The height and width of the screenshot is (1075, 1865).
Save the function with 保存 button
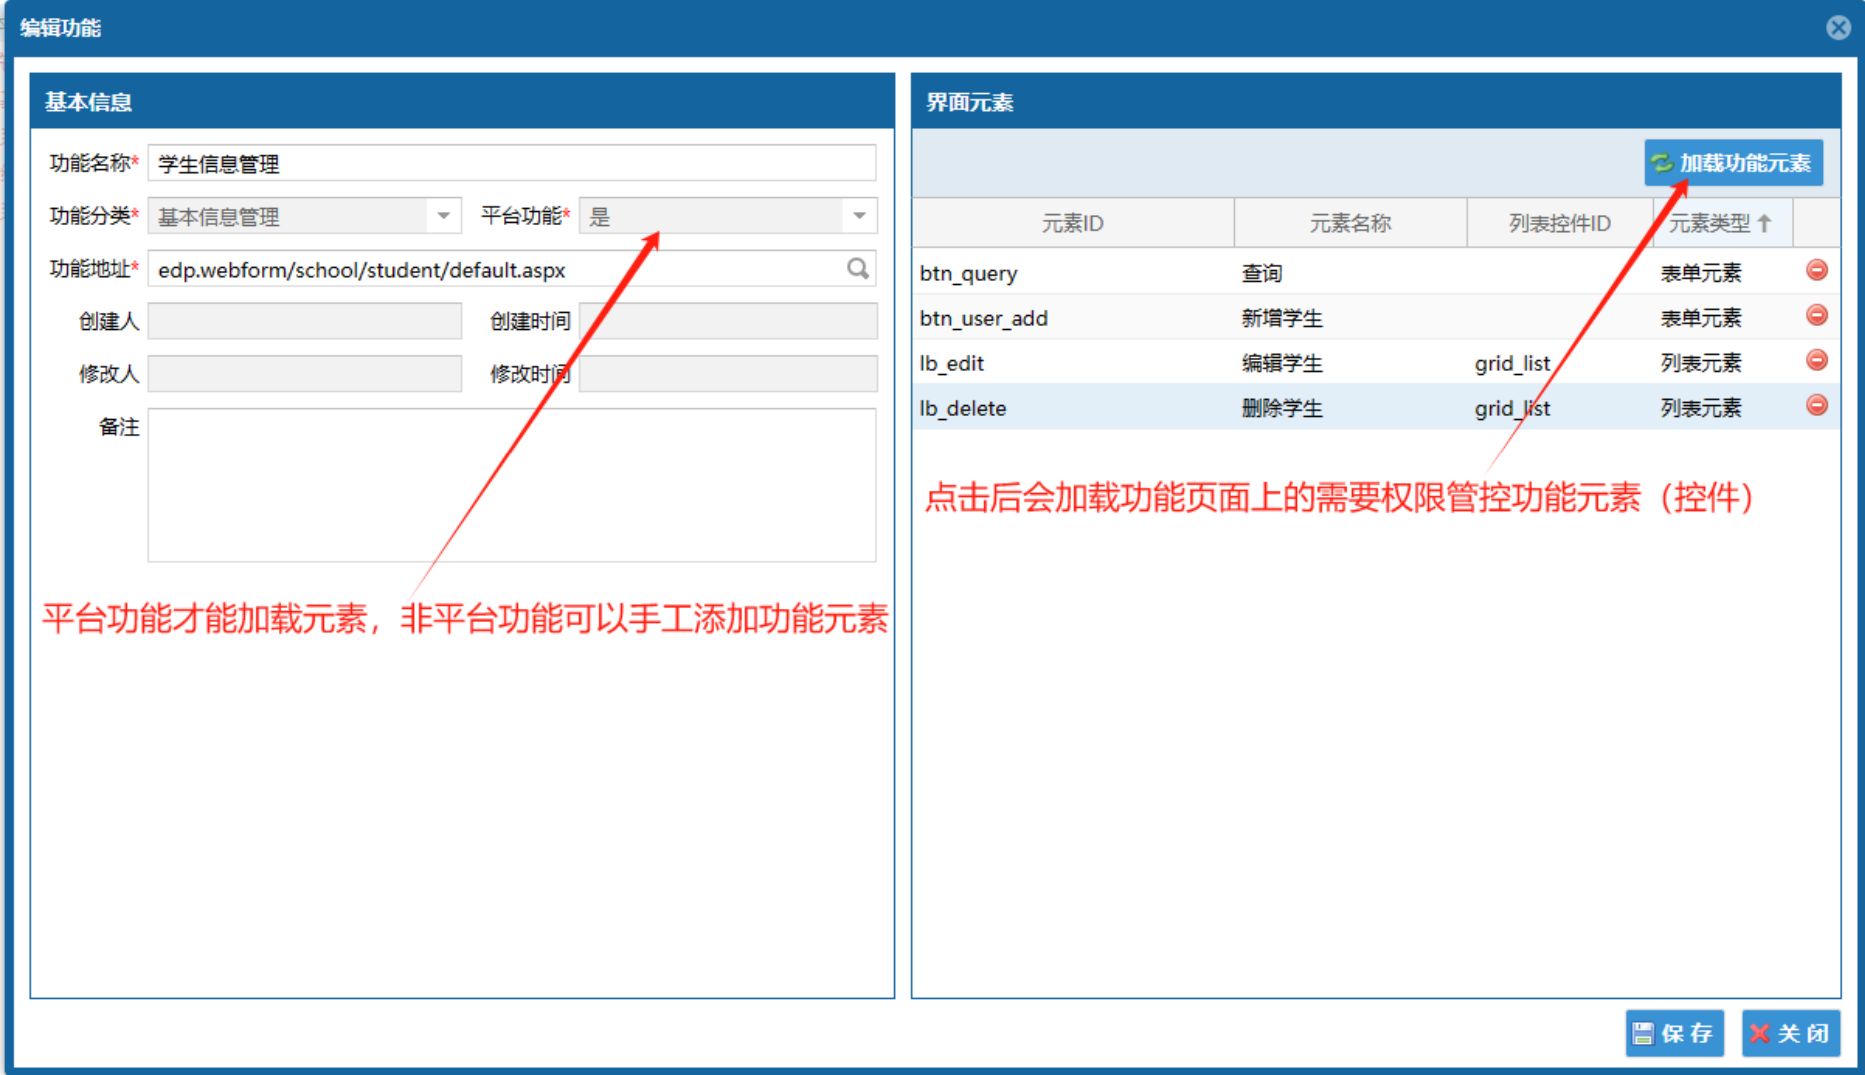tap(1674, 1033)
